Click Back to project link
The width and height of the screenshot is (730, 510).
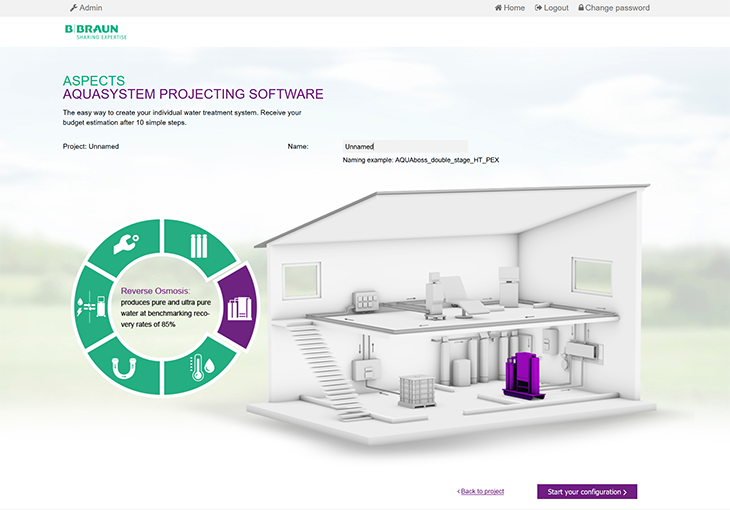click(x=481, y=491)
